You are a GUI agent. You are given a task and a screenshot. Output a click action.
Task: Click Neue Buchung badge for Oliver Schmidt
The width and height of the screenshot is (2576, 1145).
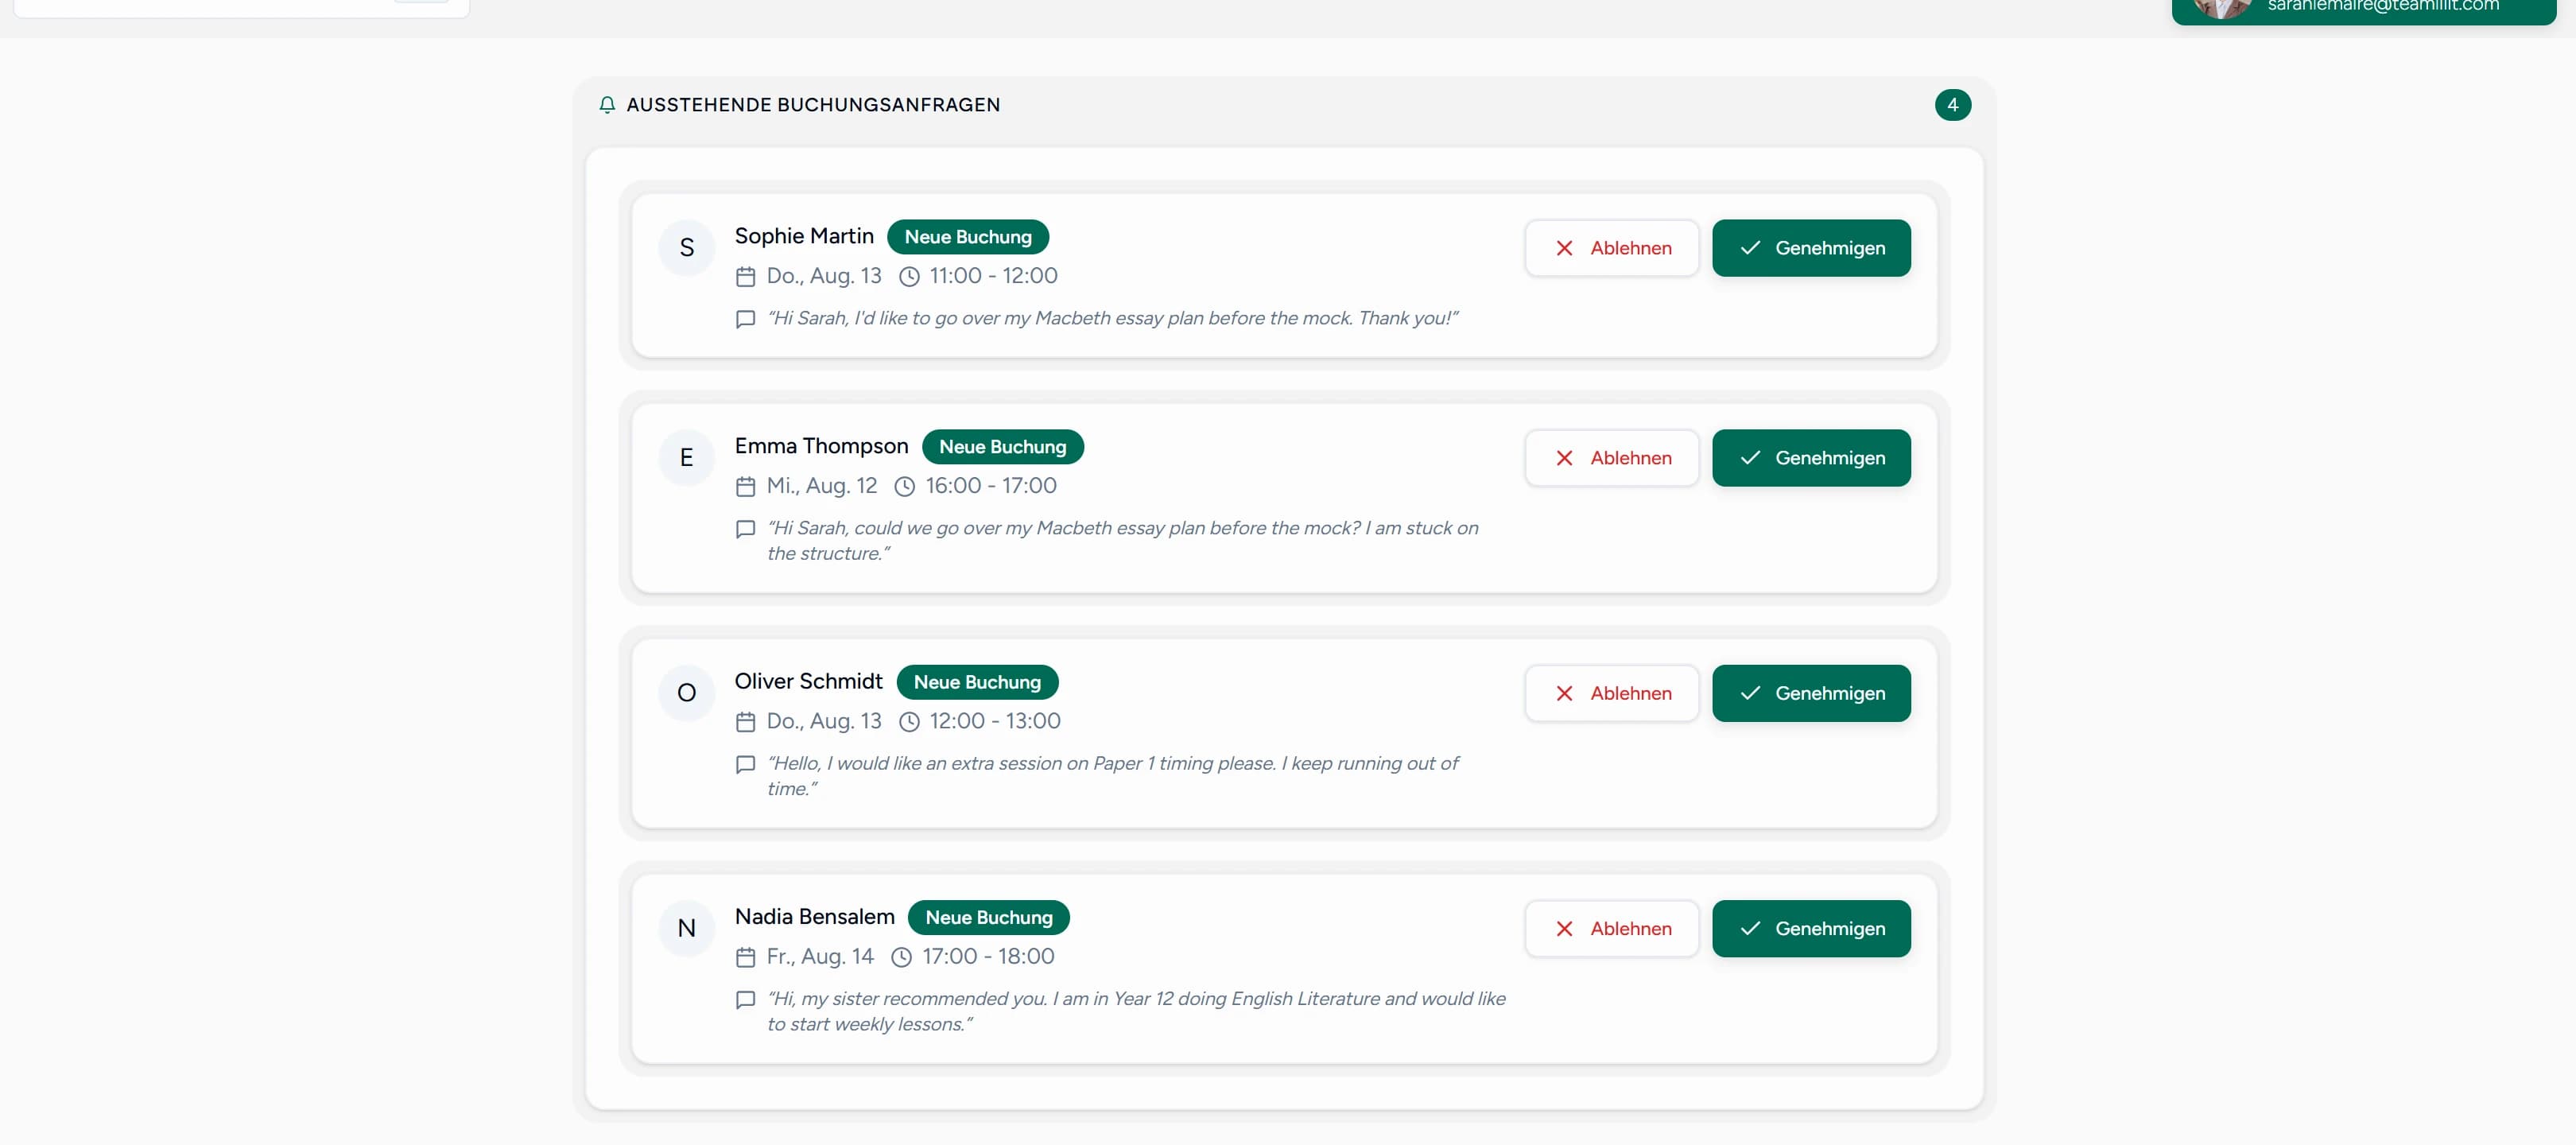pos(977,682)
